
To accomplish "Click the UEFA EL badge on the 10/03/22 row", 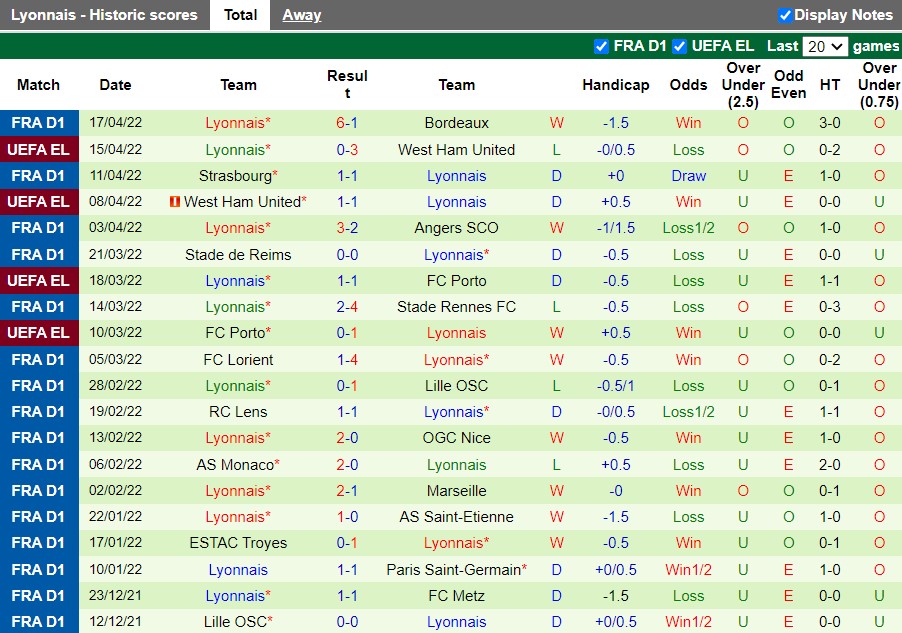I will click(39, 333).
